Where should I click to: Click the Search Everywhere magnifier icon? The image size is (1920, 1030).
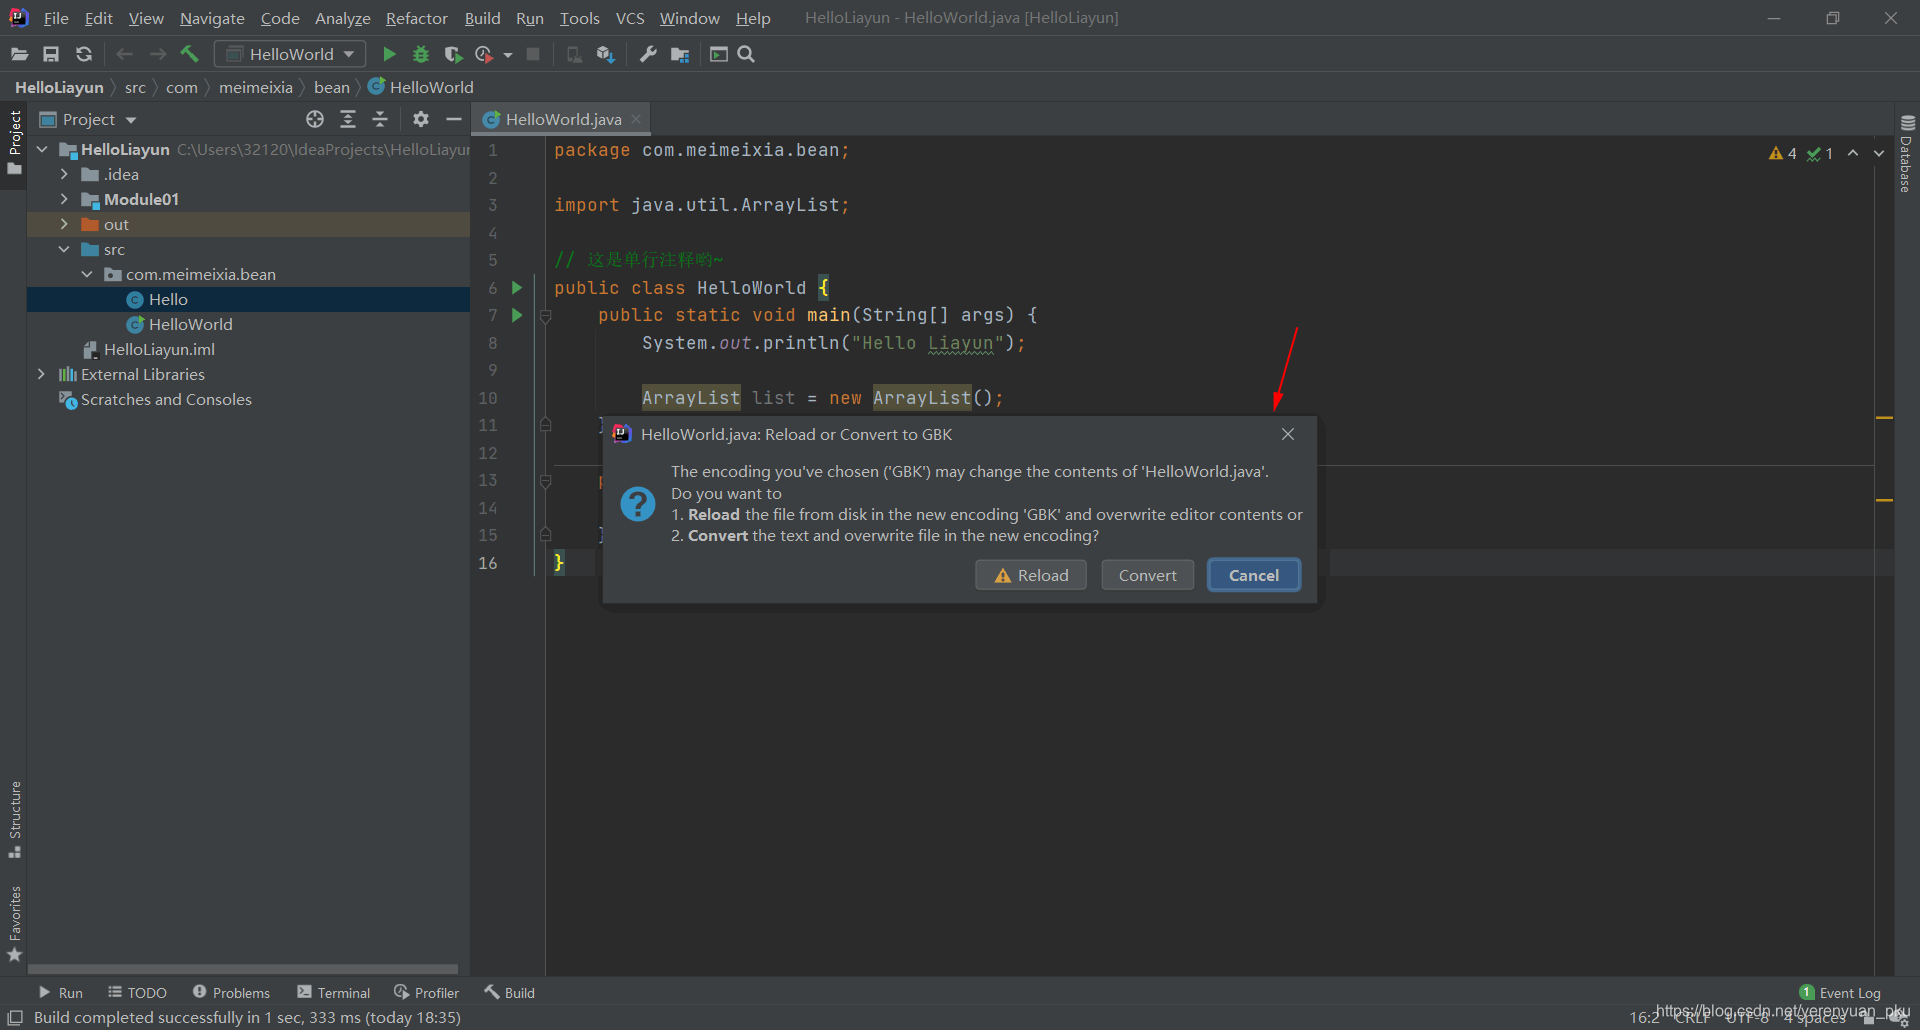pos(746,54)
